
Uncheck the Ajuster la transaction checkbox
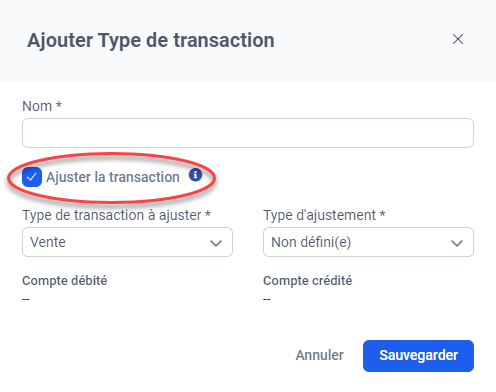pos(32,177)
